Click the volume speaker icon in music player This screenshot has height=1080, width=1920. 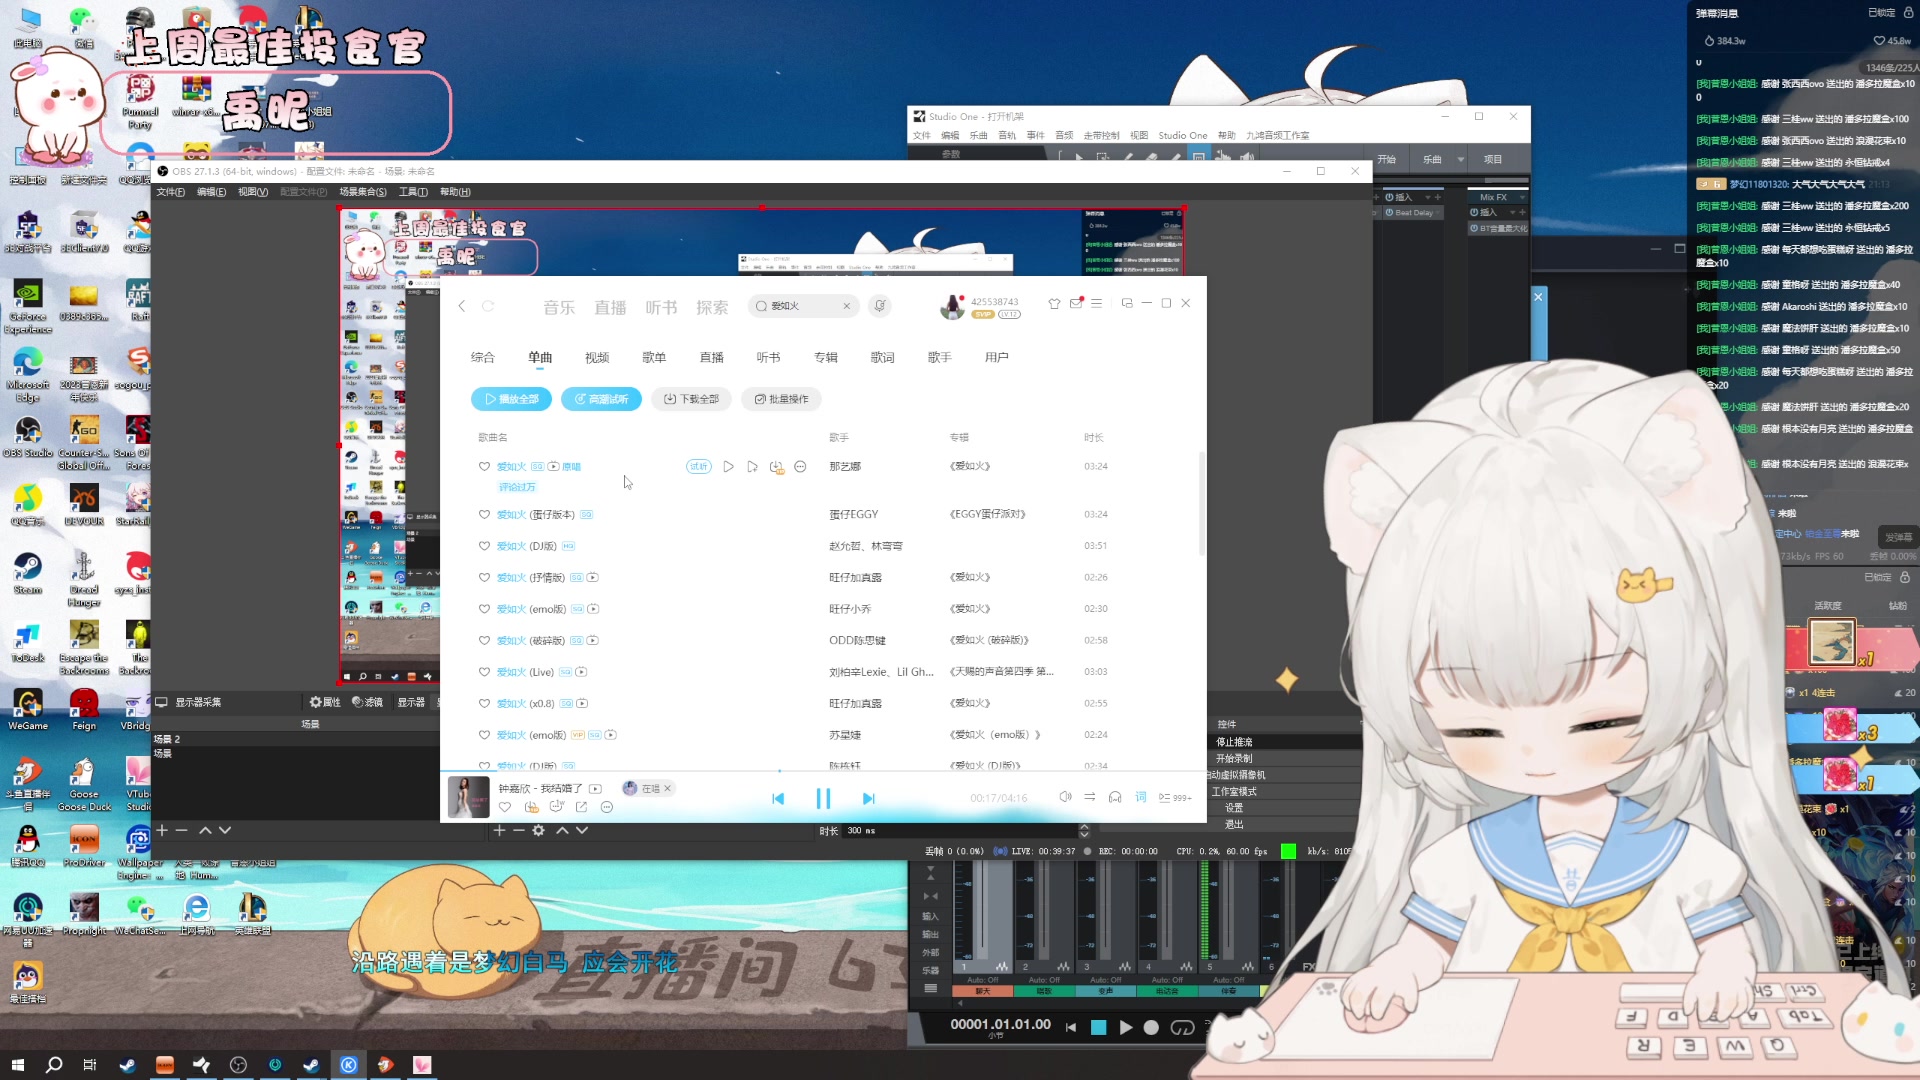click(x=1065, y=797)
